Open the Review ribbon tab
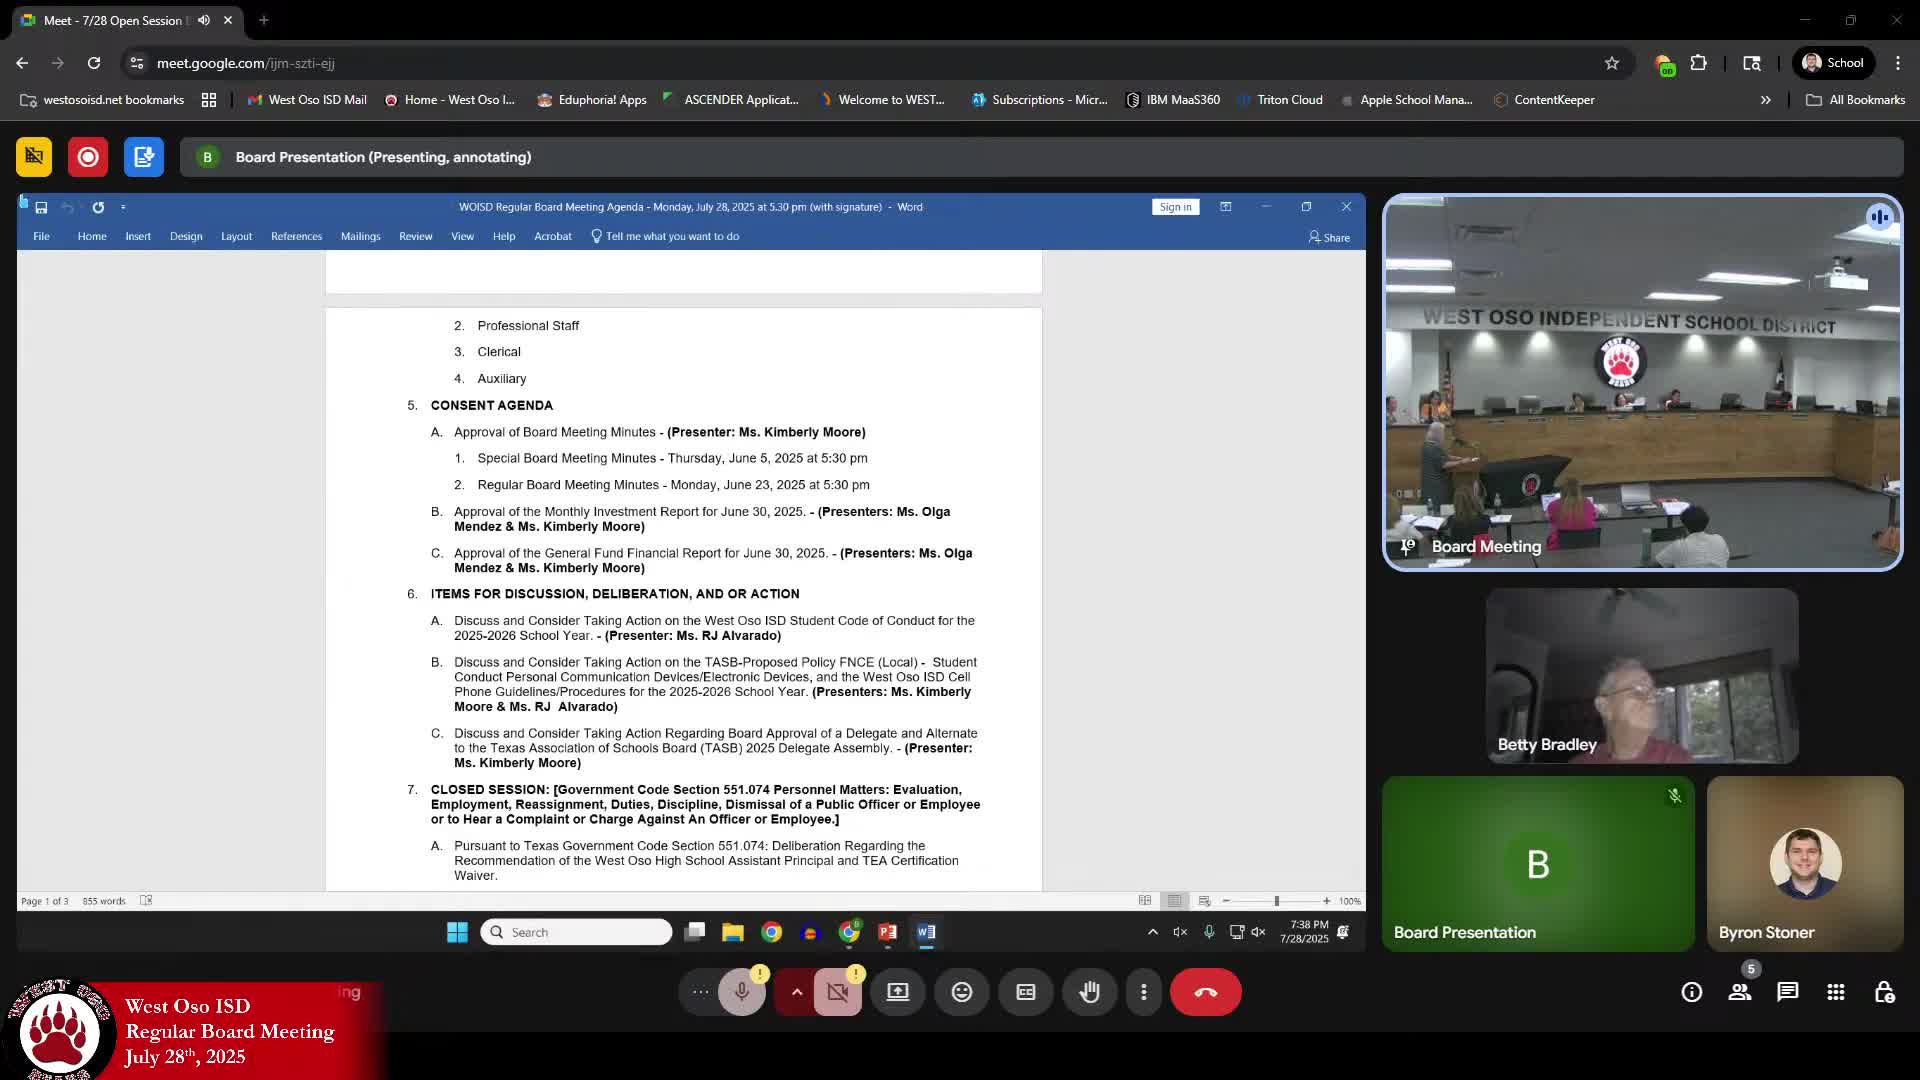The width and height of the screenshot is (1920, 1080). [x=415, y=237]
